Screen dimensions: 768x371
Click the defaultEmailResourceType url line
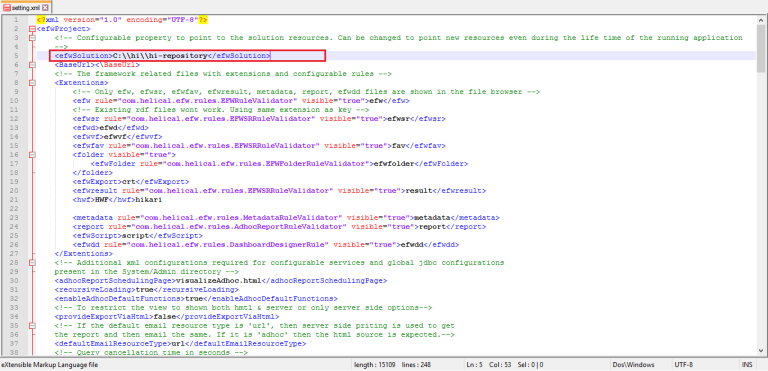180,344
